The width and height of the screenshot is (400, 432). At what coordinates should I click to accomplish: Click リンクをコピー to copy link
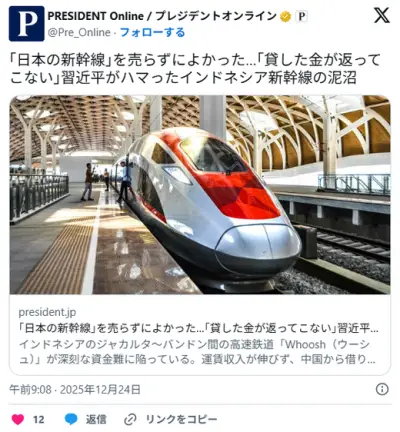coord(182,419)
